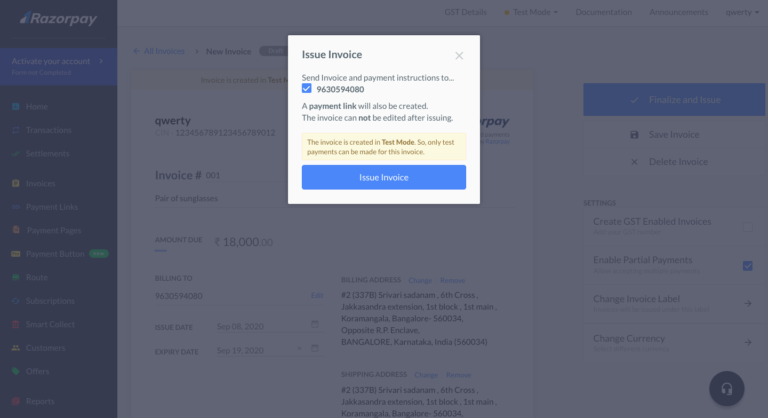The height and width of the screenshot is (418, 768).
Task: Click the issue date calendar icon
Action: [x=315, y=324]
